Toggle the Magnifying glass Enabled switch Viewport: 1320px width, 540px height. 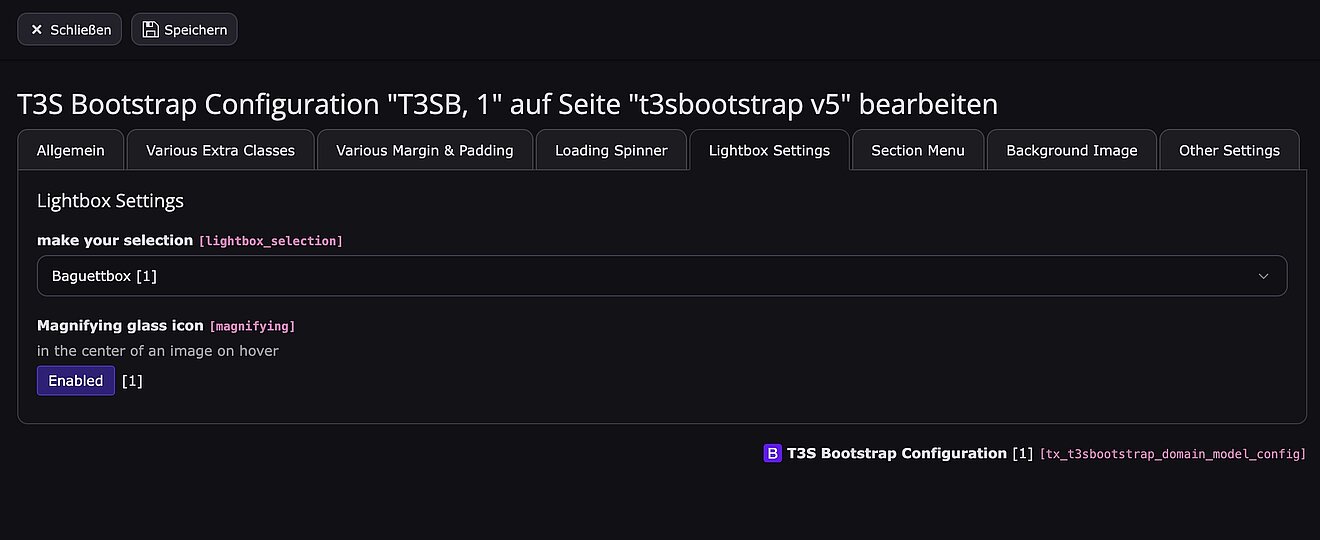pyautogui.click(x=76, y=381)
